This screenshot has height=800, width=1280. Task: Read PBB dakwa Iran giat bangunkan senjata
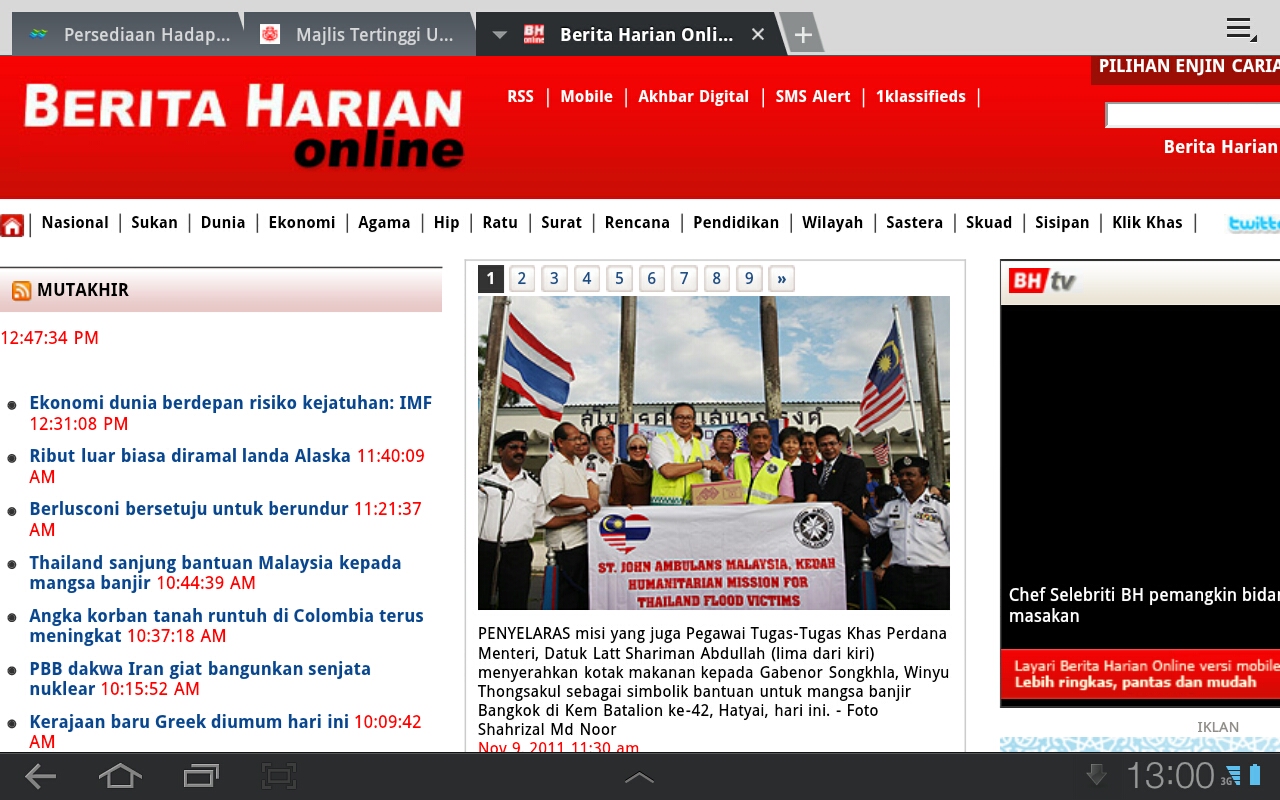point(200,678)
